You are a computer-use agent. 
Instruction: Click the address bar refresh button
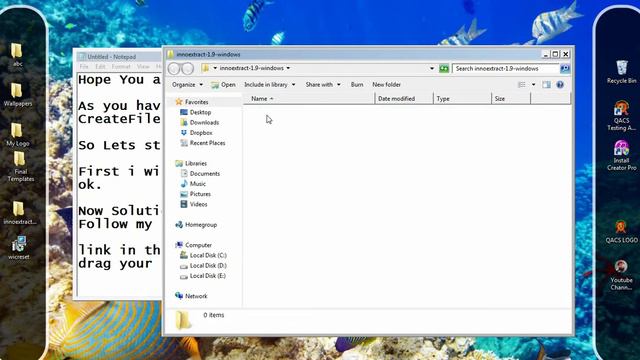444,69
